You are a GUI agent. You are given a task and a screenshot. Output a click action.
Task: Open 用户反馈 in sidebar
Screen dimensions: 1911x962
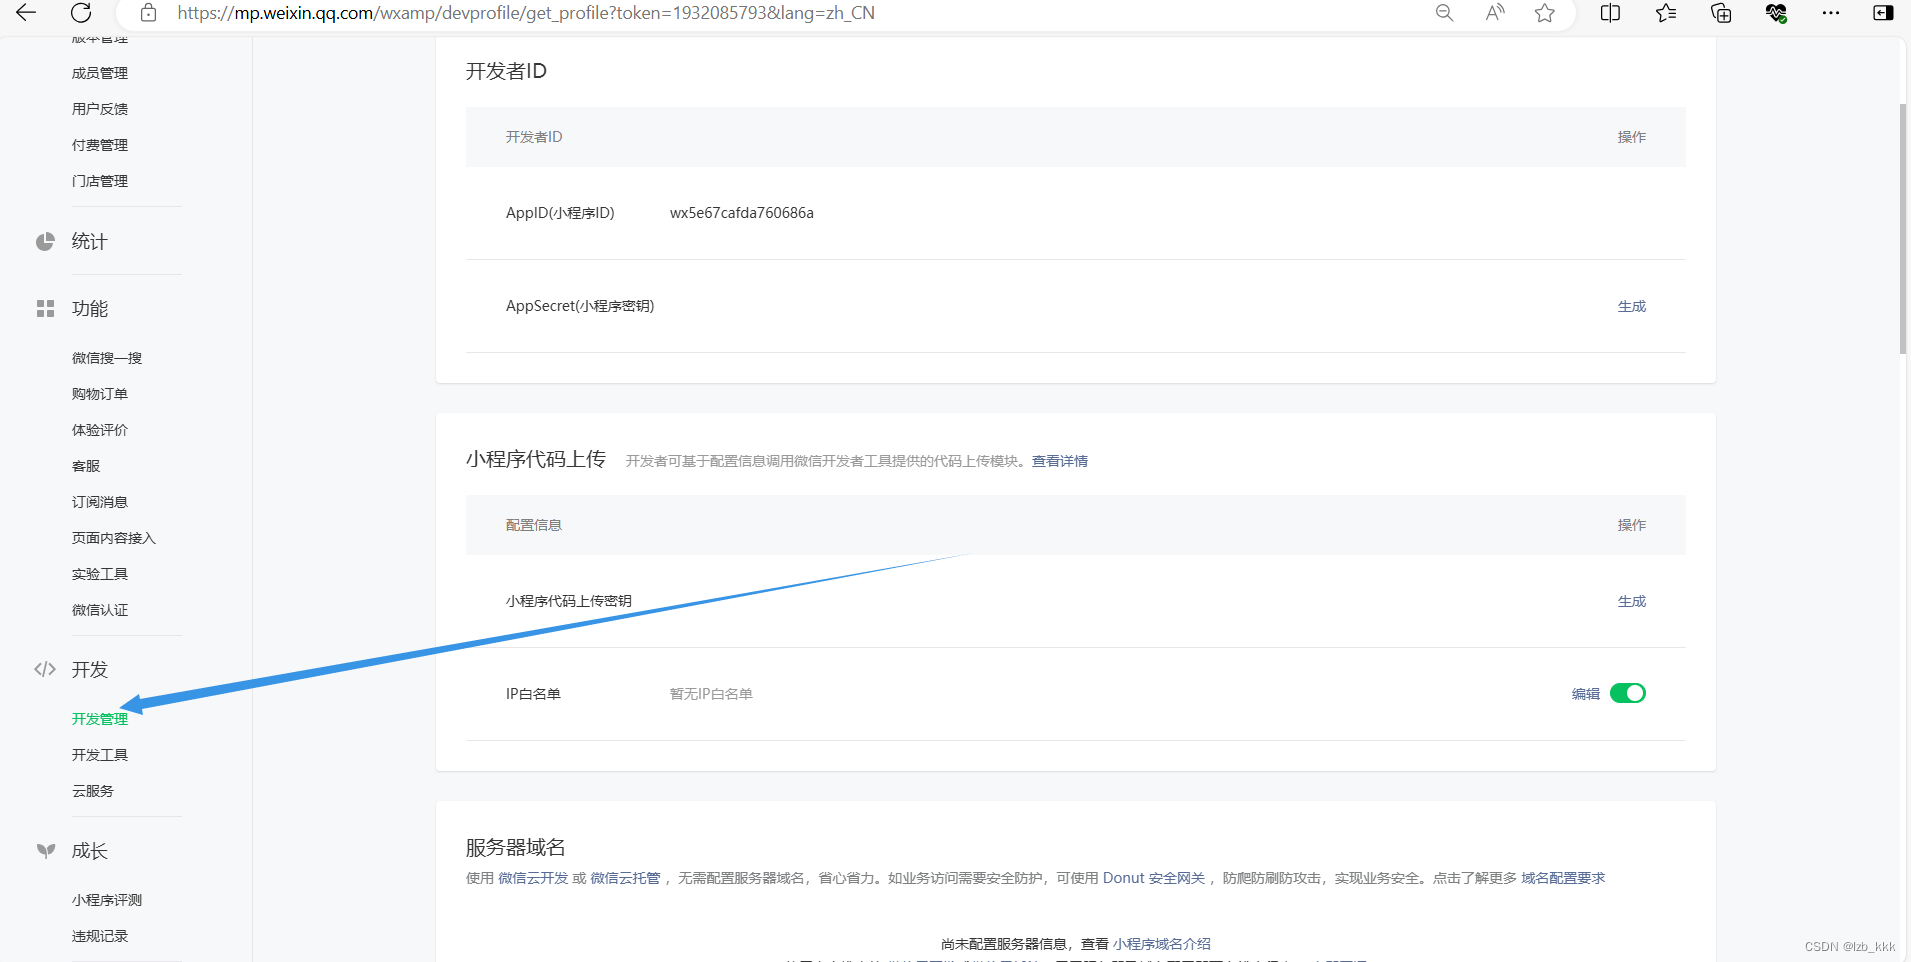100,109
